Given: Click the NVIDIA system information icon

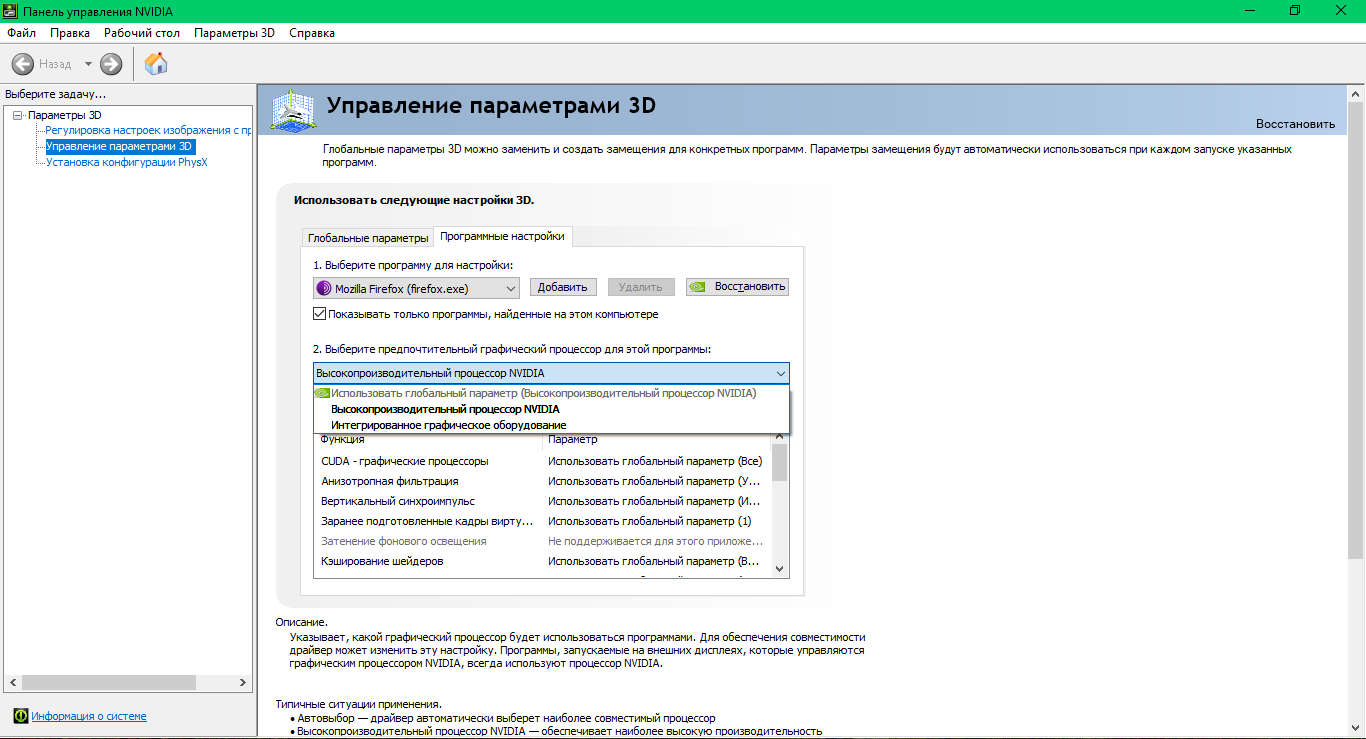Looking at the screenshot, I should click(x=20, y=716).
